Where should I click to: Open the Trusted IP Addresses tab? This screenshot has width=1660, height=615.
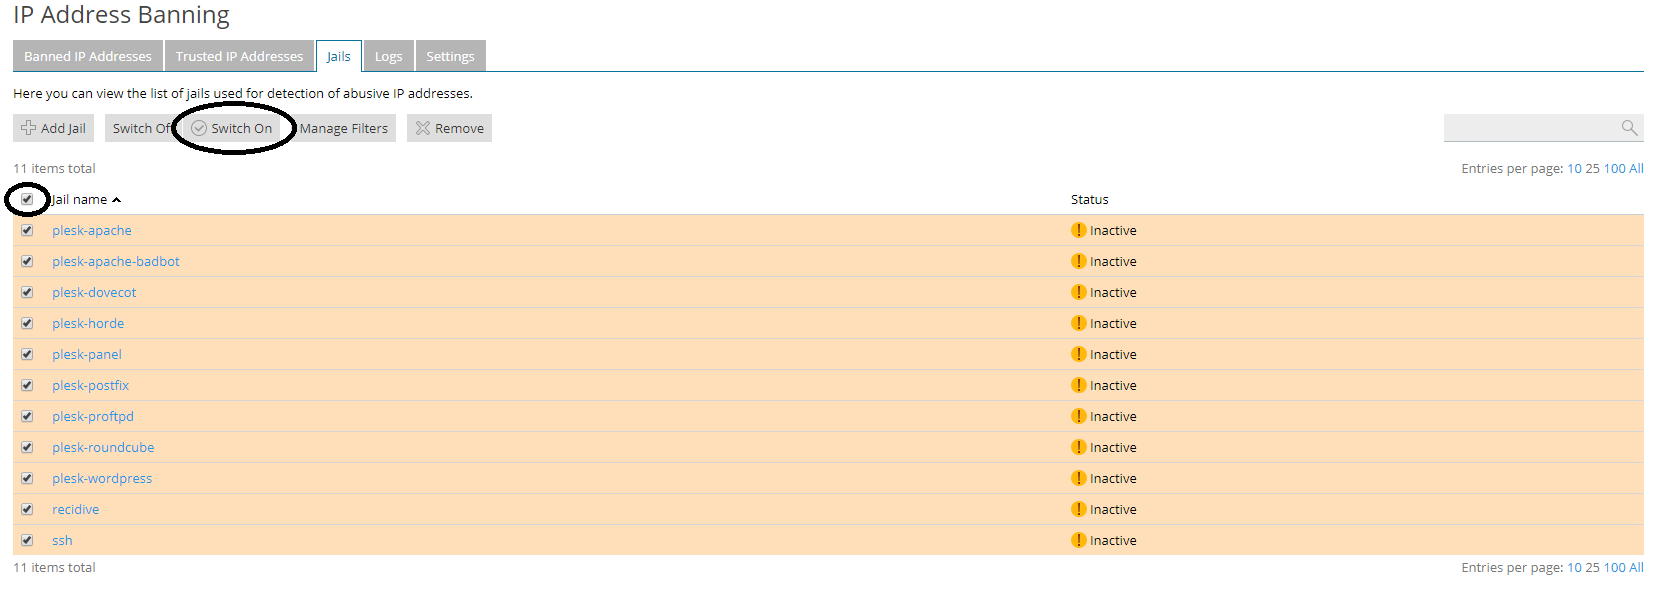tap(239, 56)
